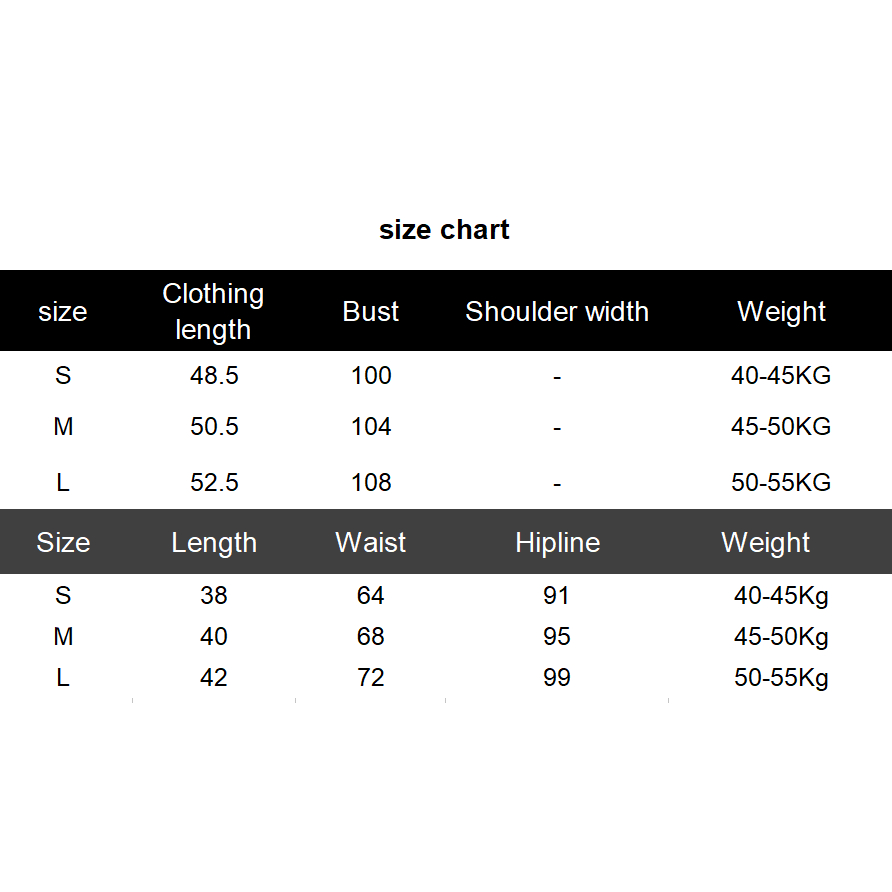Click the length value 38
This screenshot has height=892, width=892.
pos(214,596)
